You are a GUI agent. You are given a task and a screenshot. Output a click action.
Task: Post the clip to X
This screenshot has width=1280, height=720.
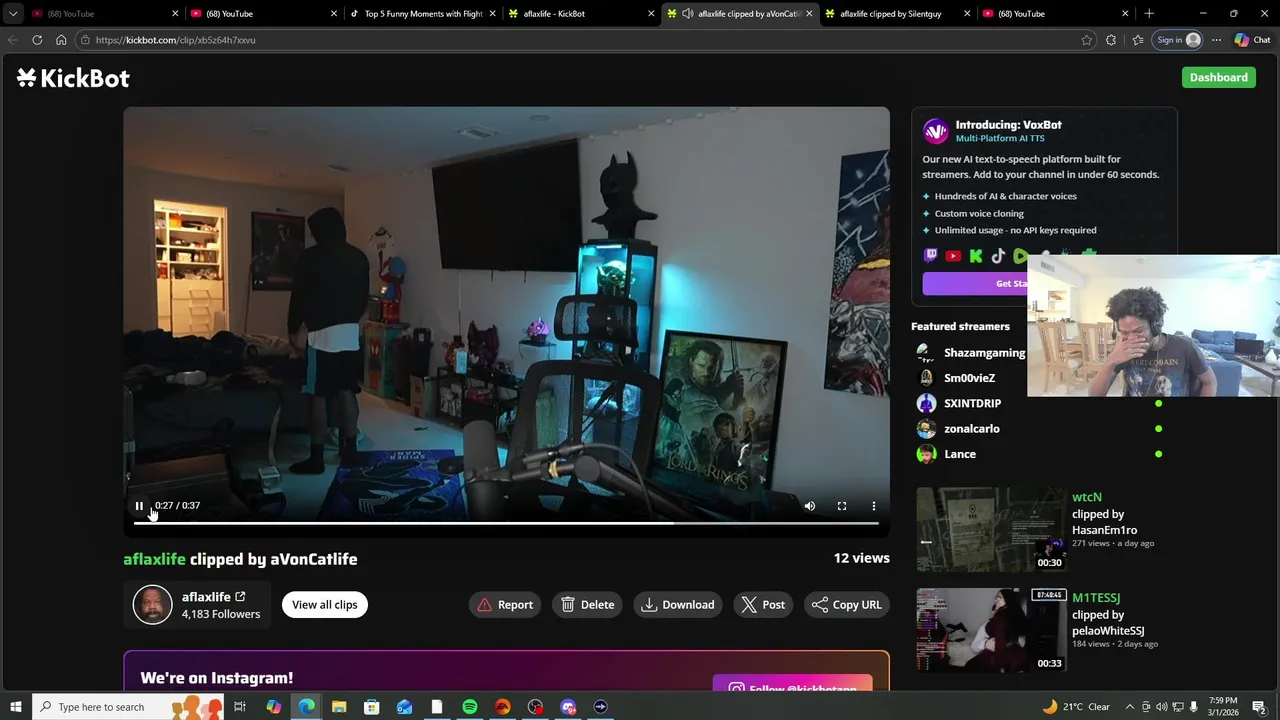pos(764,604)
